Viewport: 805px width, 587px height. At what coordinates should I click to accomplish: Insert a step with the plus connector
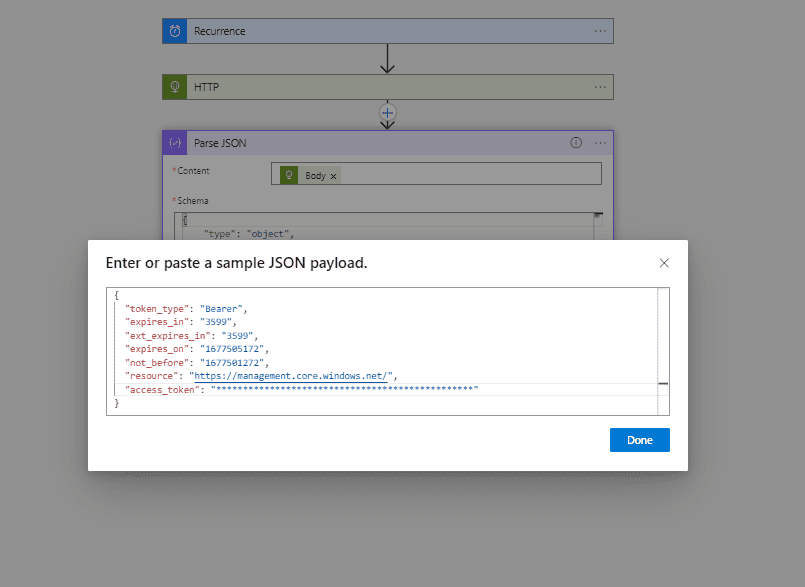[388, 112]
